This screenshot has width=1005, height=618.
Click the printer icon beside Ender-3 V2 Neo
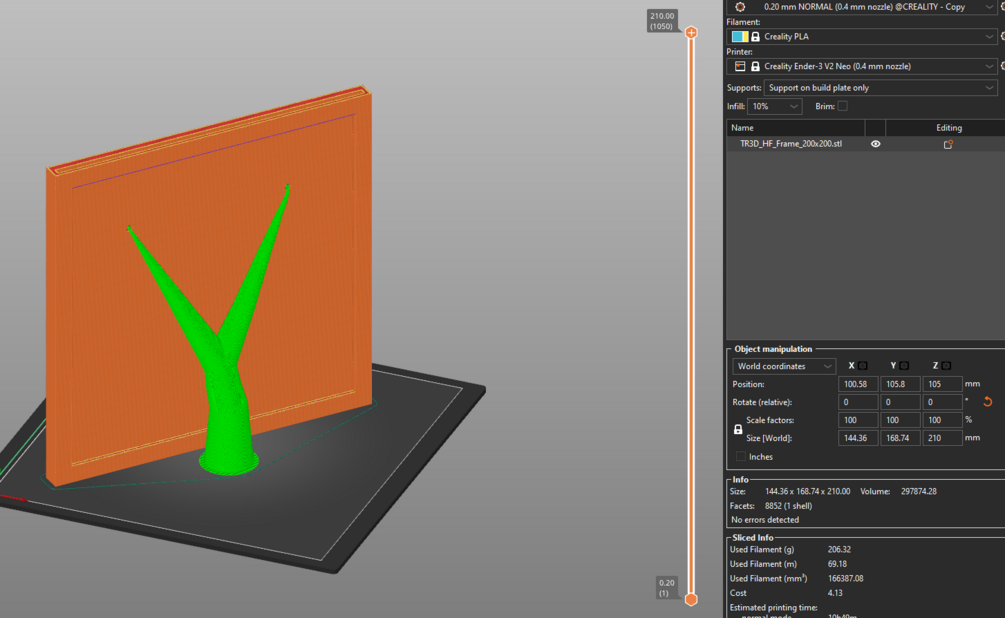(x=739, y=66)
